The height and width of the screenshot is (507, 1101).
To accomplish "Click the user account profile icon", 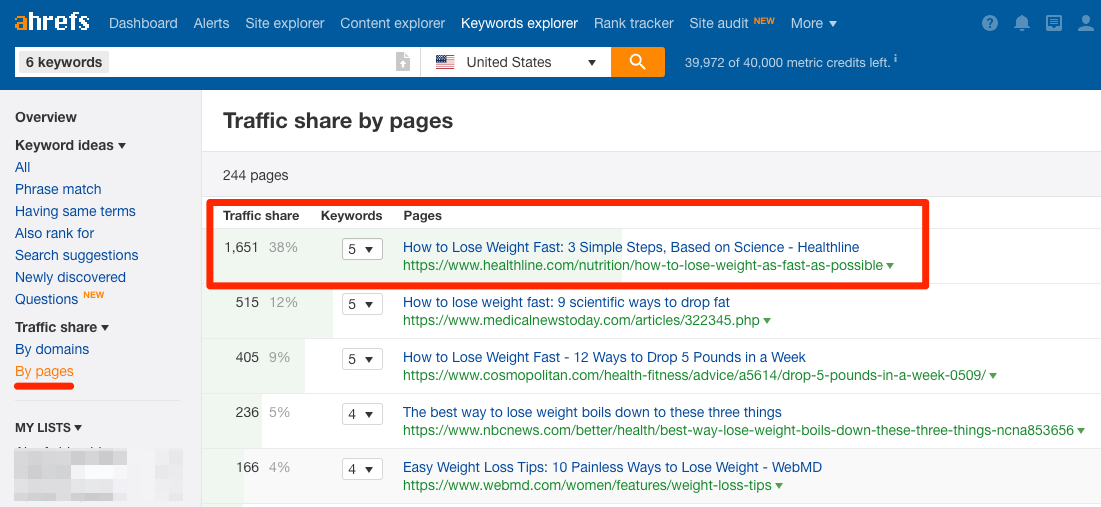I will (1086, 23).
